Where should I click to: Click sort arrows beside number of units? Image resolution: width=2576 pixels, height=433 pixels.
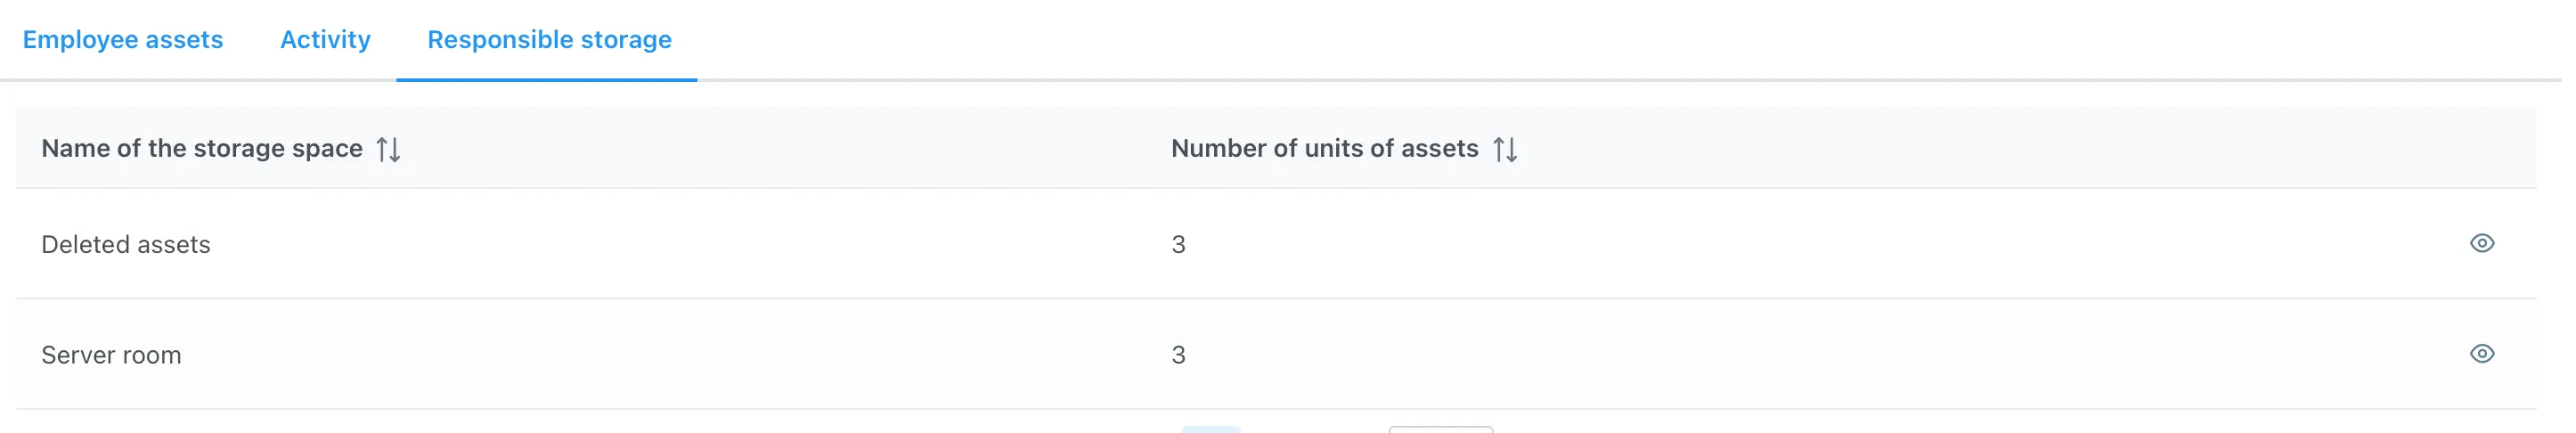coord(1504,149)
